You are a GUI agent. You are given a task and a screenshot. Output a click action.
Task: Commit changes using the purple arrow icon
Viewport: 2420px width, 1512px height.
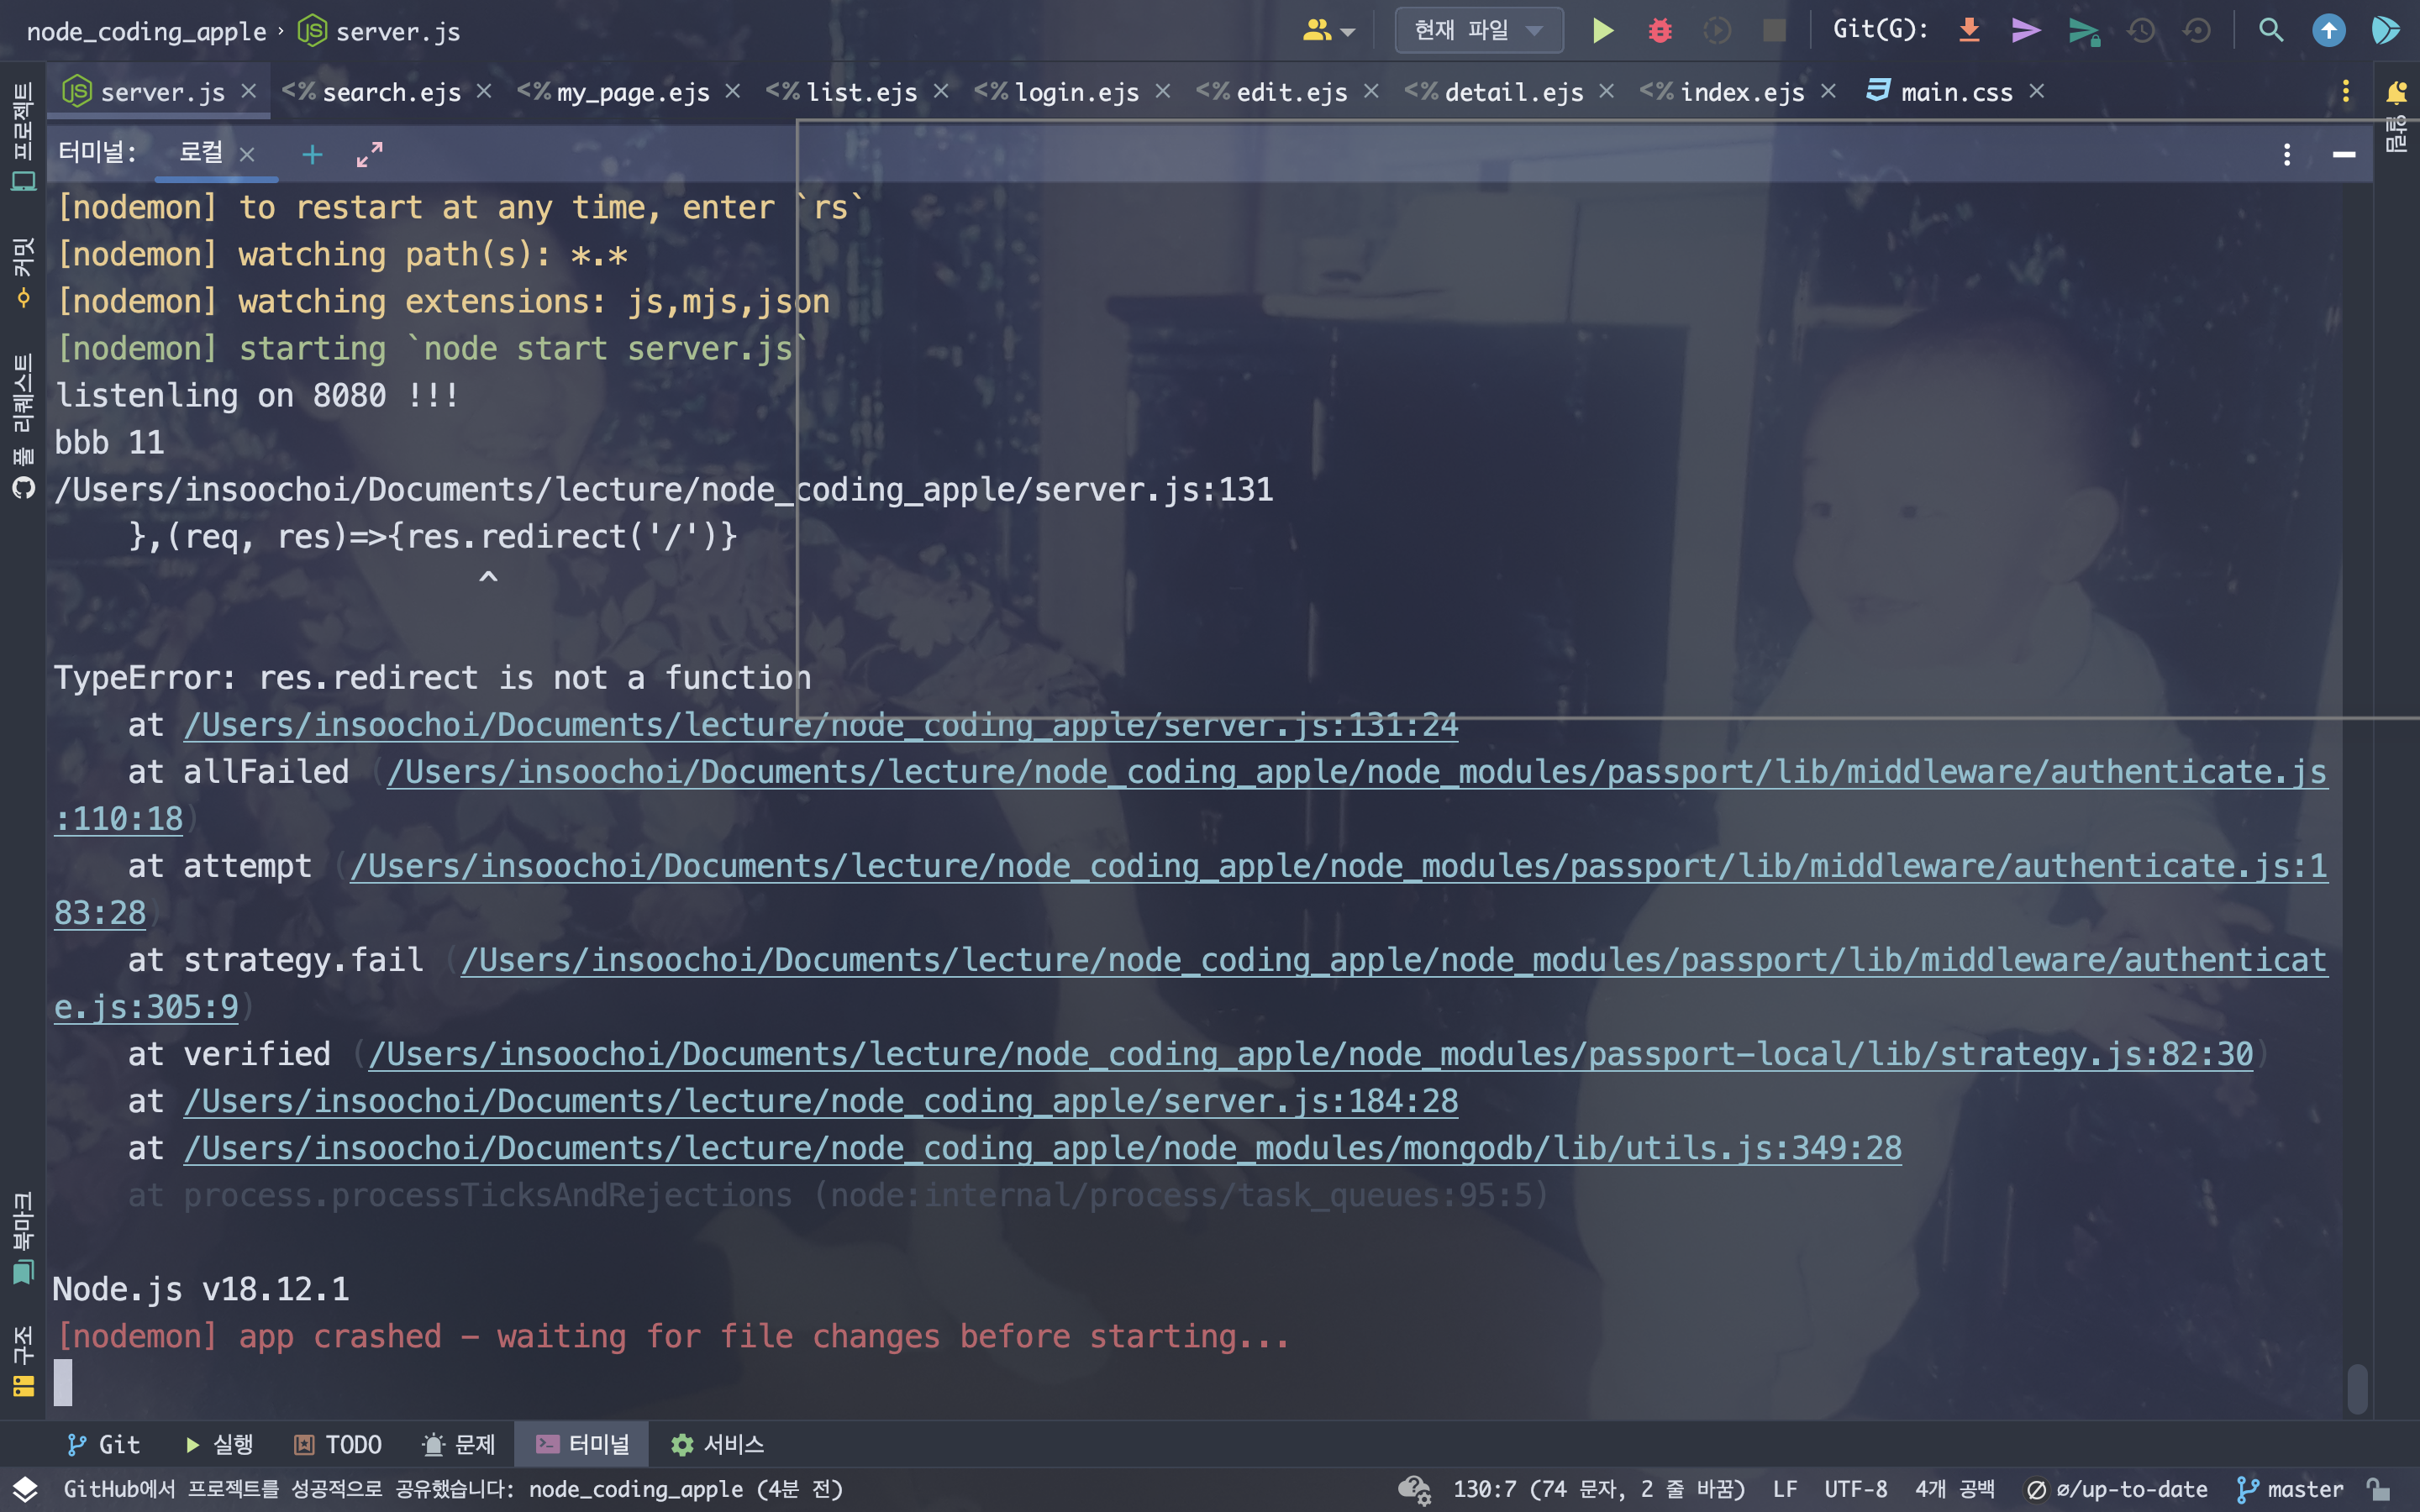[x=2026, y=30]
